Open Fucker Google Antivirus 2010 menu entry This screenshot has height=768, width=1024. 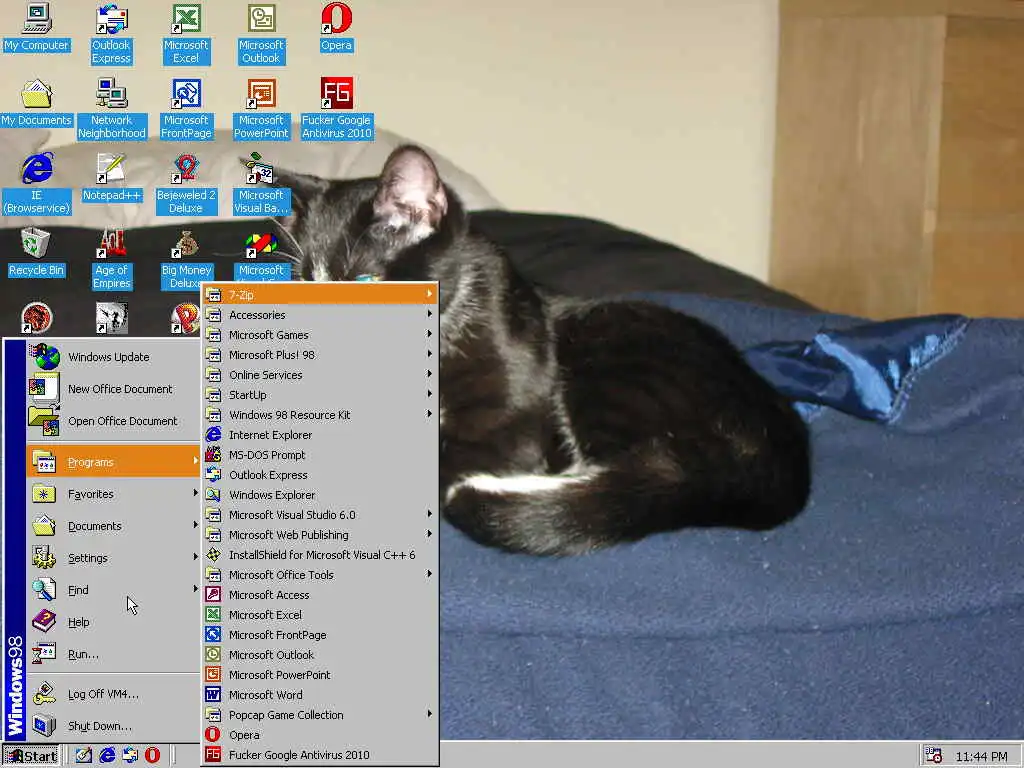click(x=320, y=755)
